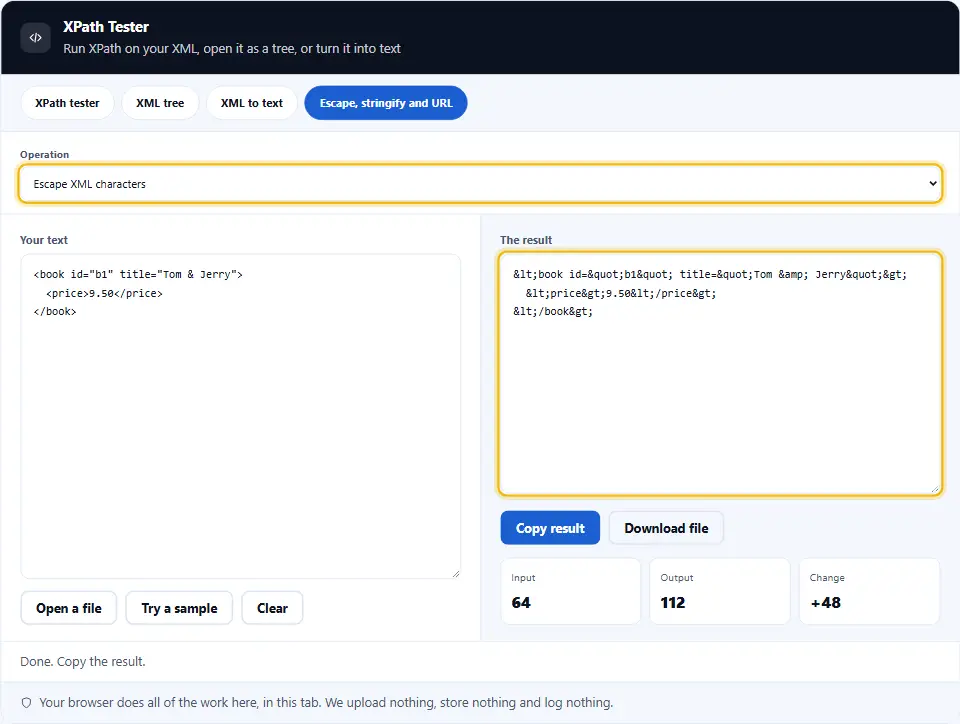Click inside the Your text input area
The width and height of the screenshot is (960, 724).
point(241,416)
